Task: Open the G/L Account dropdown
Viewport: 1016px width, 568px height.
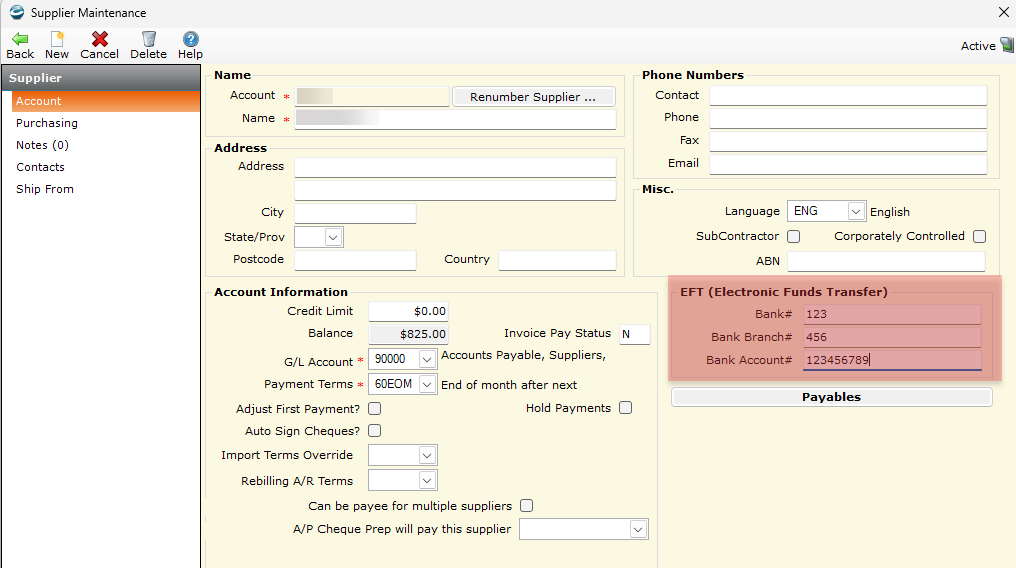Action: 427,359
